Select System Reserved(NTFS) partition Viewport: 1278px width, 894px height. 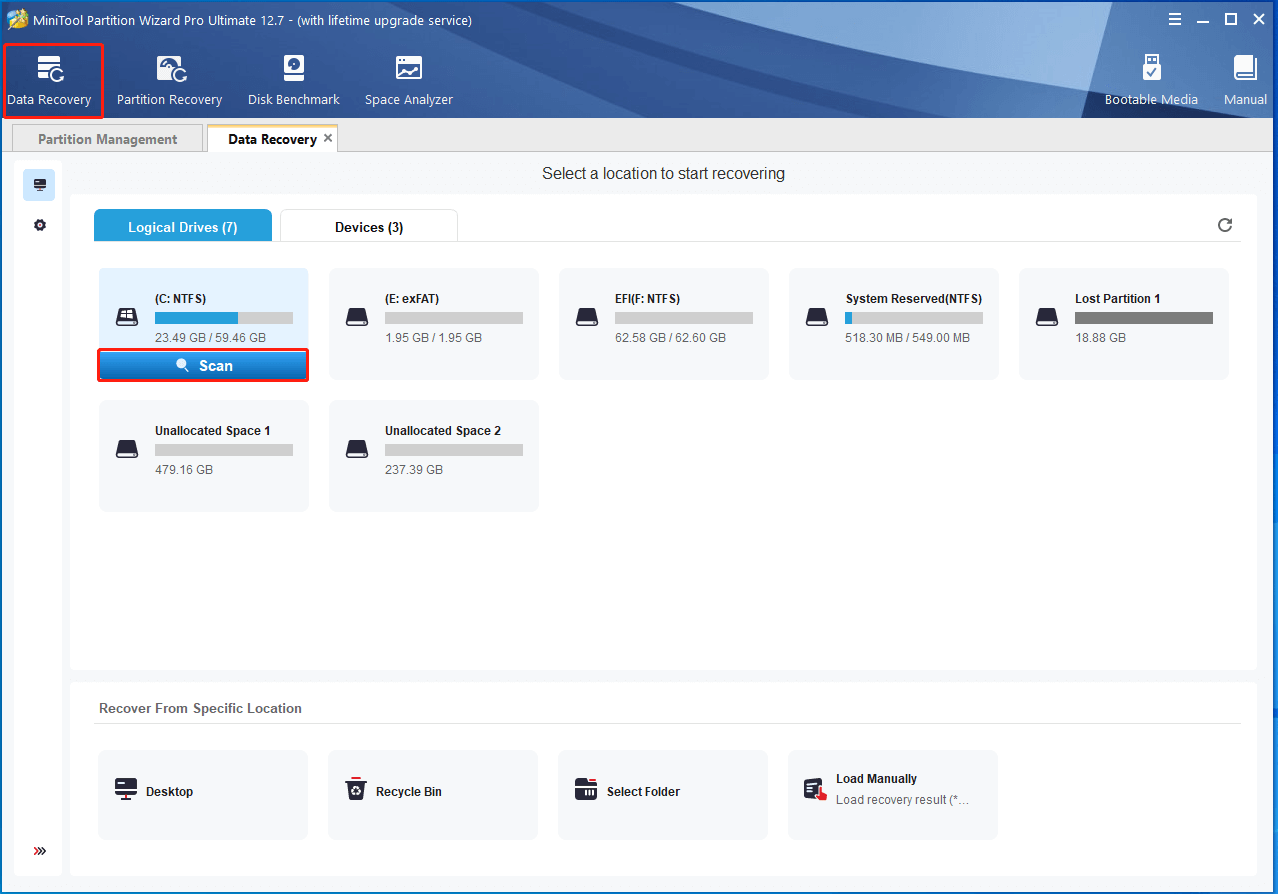click(x=894, y=324)
